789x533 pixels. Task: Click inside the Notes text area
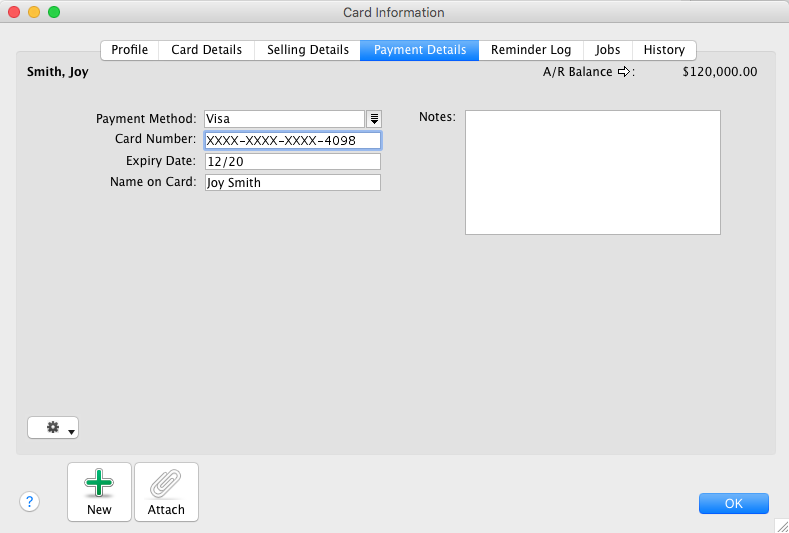[x=593, y=173]
